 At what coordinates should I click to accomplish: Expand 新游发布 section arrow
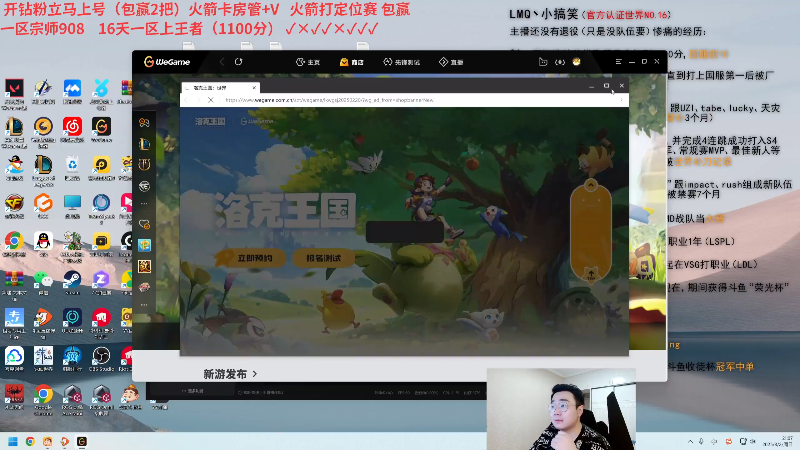pyautogui.click(x=255, y=374)
